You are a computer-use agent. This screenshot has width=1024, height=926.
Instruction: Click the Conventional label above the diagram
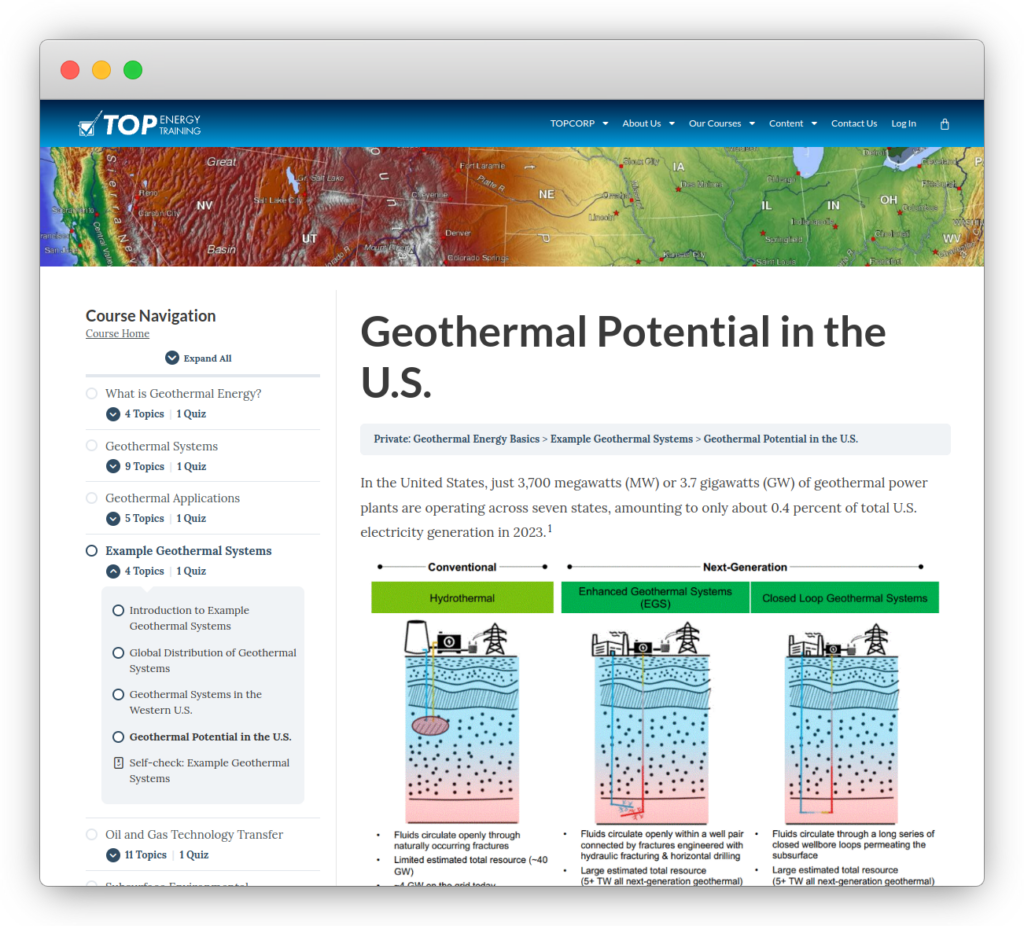462,567
